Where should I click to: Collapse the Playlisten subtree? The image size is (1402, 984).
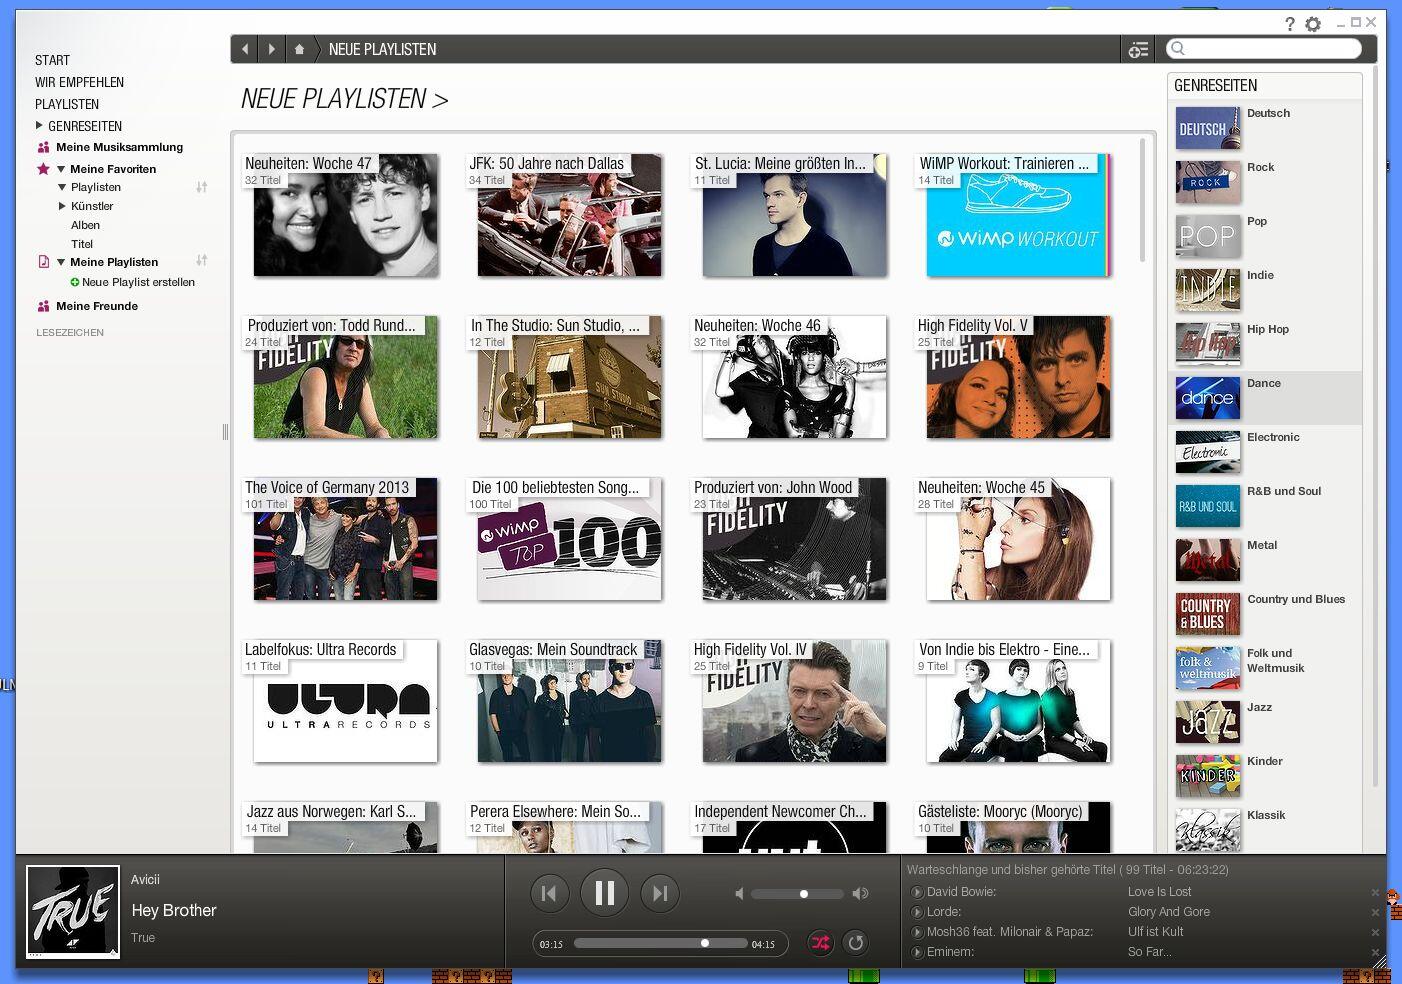tap(62, 187)
